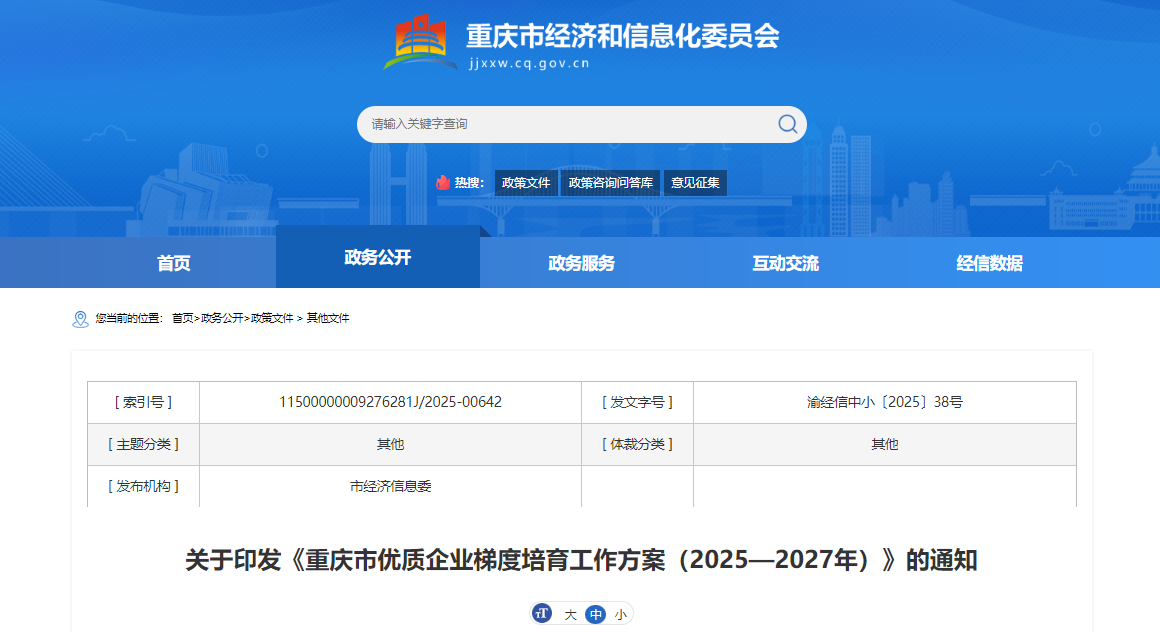
Task: Click 政策文件 in the breadcrumb path
Action: (272, 318)
